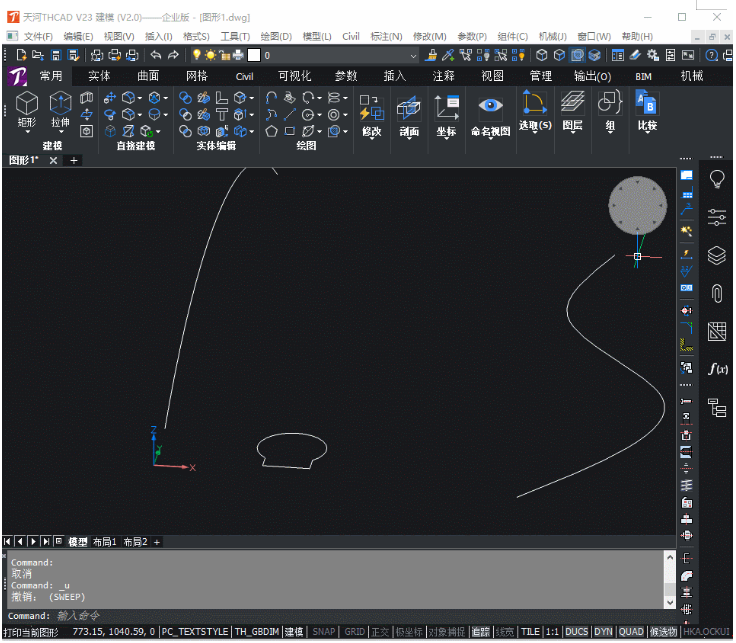Open the f(x) function panel icon
This screenshot has width=736, height=643.
(718, 369)
